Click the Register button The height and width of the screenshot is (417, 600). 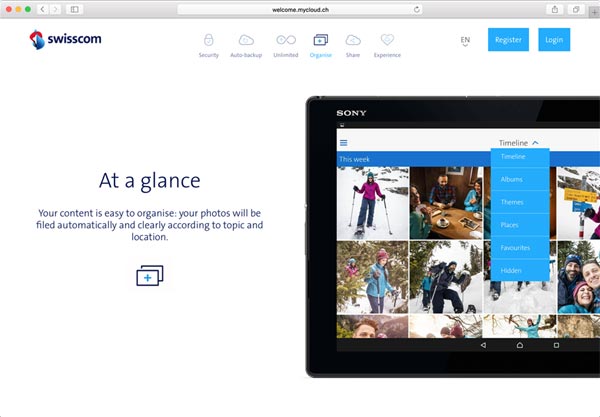click(508, 40)
